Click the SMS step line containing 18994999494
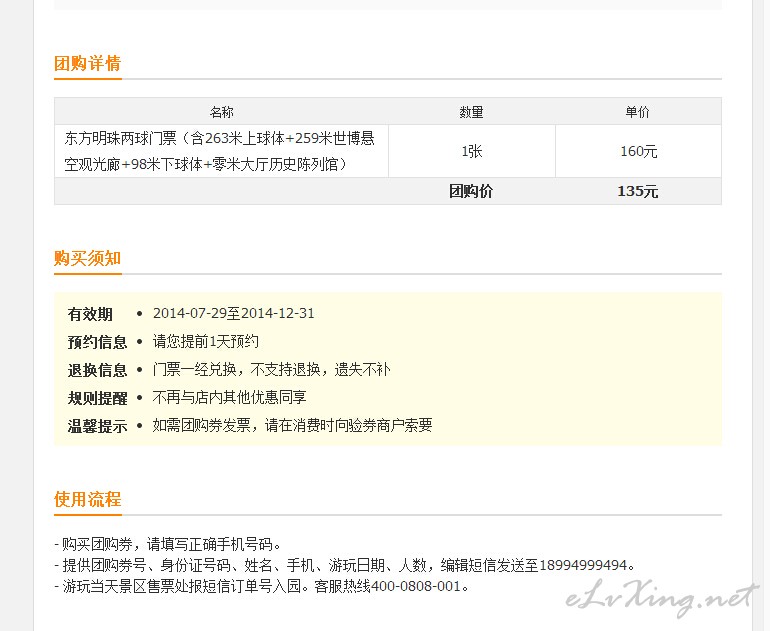Viewport: 770px width, 631px height. tap(345, 565)
